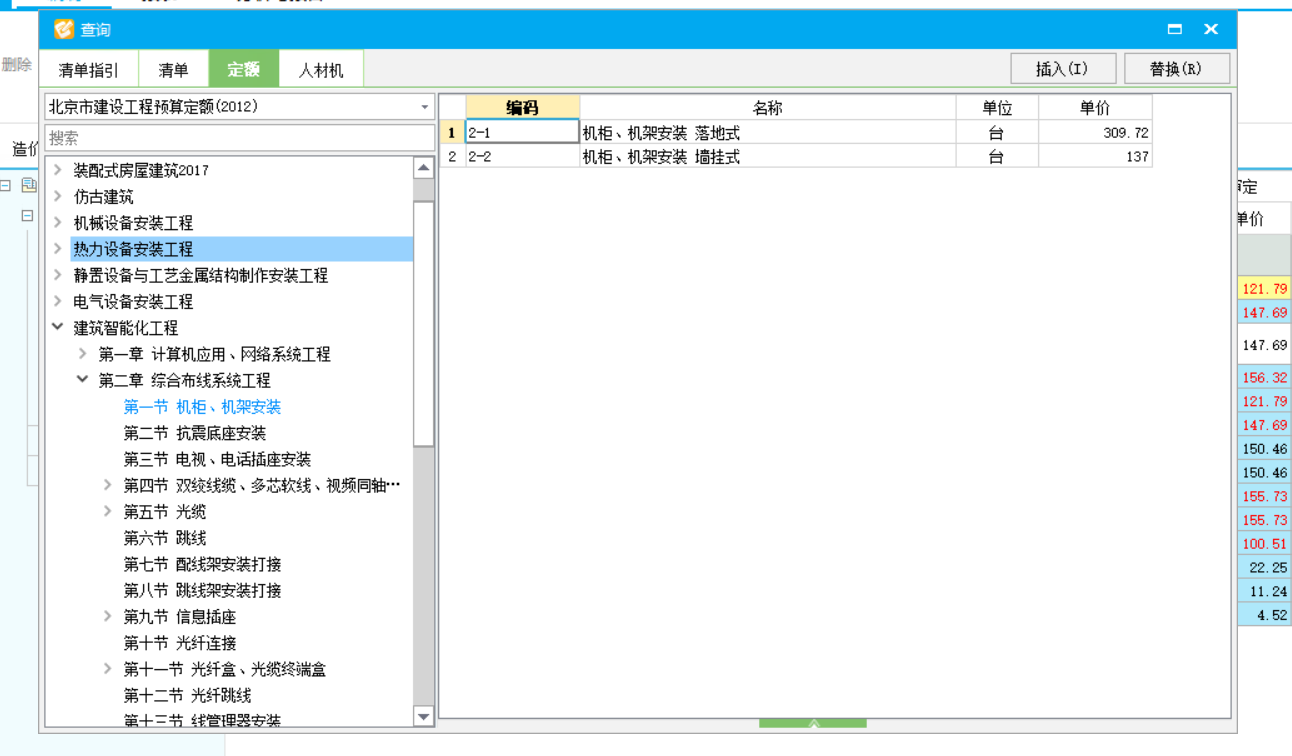Click 机柜、机架安装 落地式 name cell
The image size is (1292, 756).
click(x=767, y=132)
